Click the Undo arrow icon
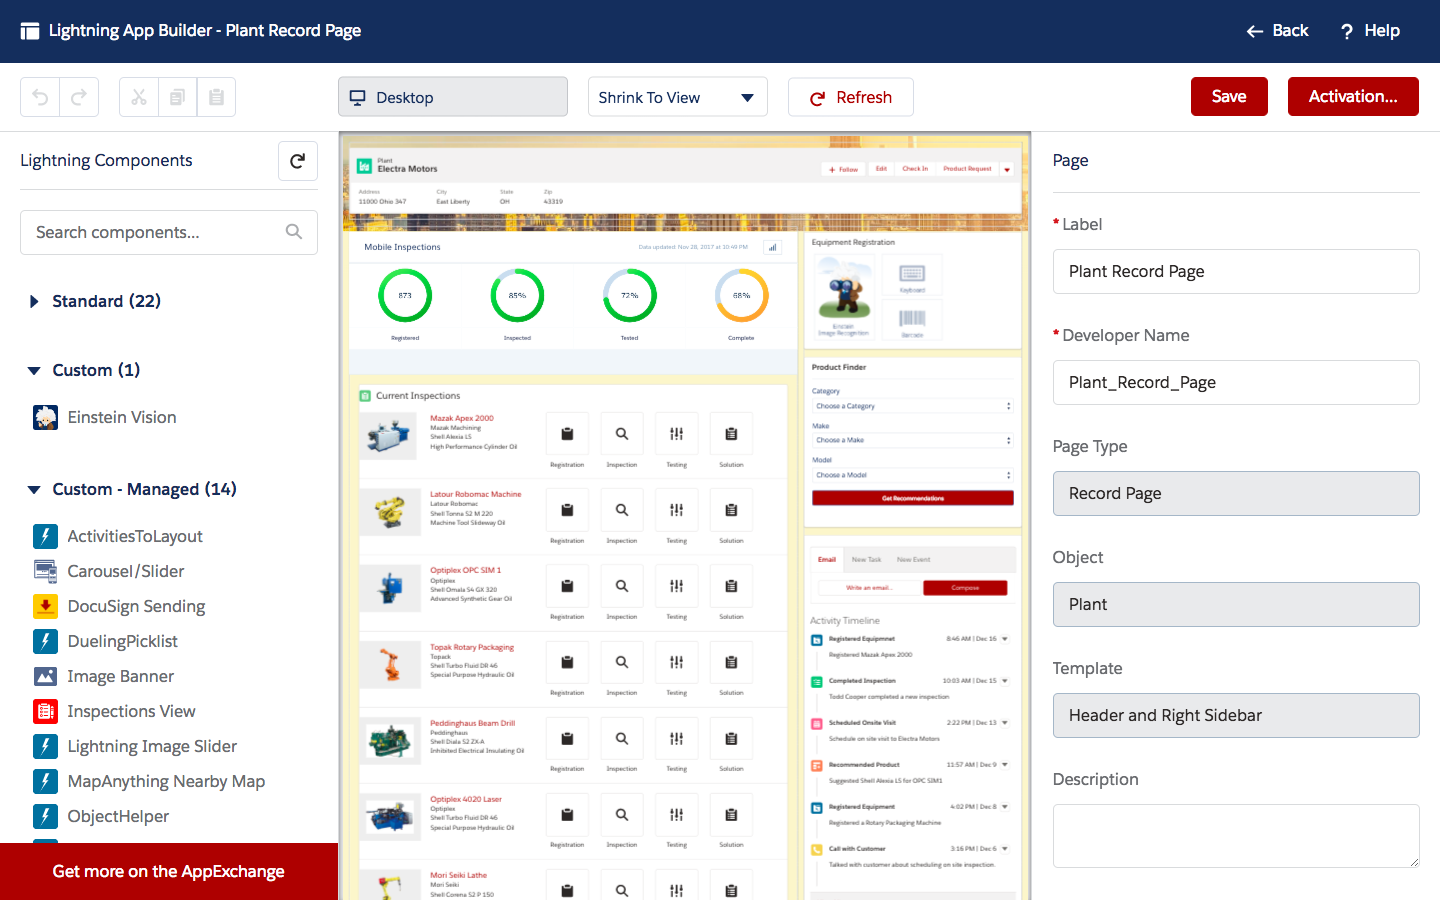Image resolution: width=1440 pixels, height=900 pixels. click(40, 97)
